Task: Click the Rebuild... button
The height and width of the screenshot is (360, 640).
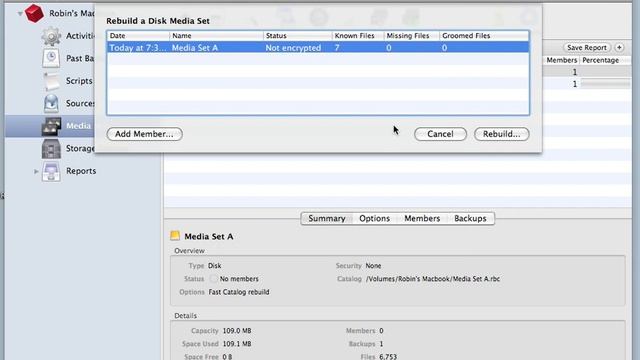Action: click(501, 134)
